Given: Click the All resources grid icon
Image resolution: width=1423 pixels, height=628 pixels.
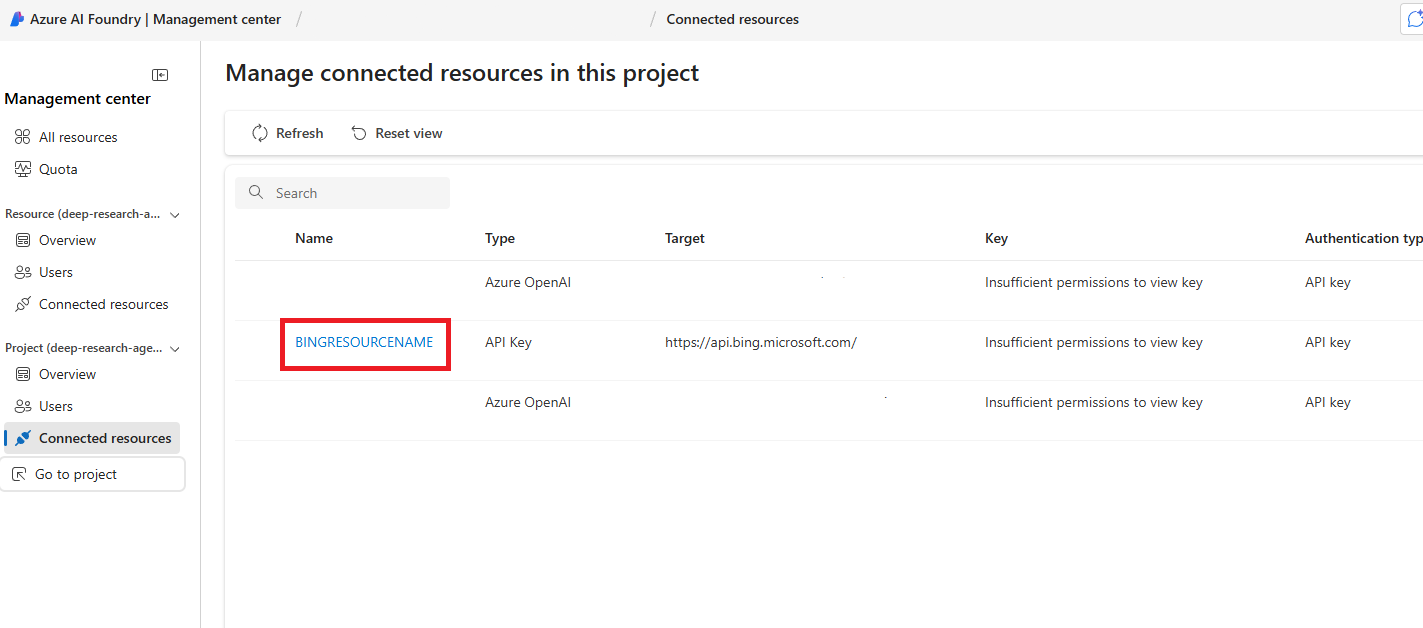Looking at the screenshot, I should tap(22, 137).
